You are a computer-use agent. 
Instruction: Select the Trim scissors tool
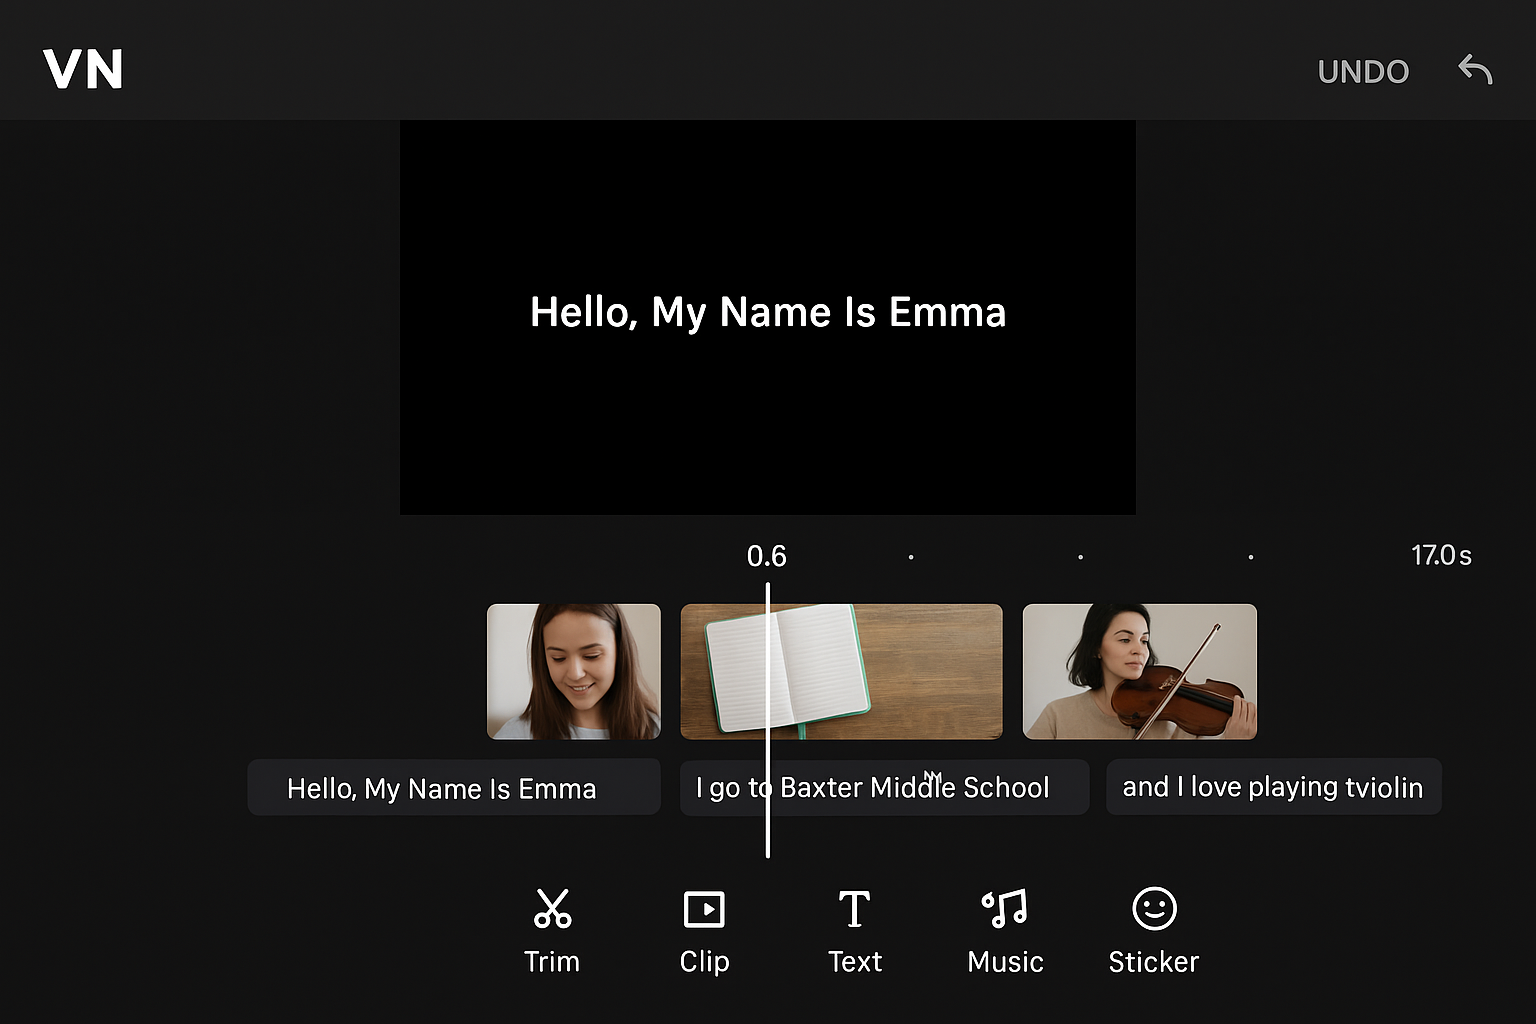tap(552, 930)
